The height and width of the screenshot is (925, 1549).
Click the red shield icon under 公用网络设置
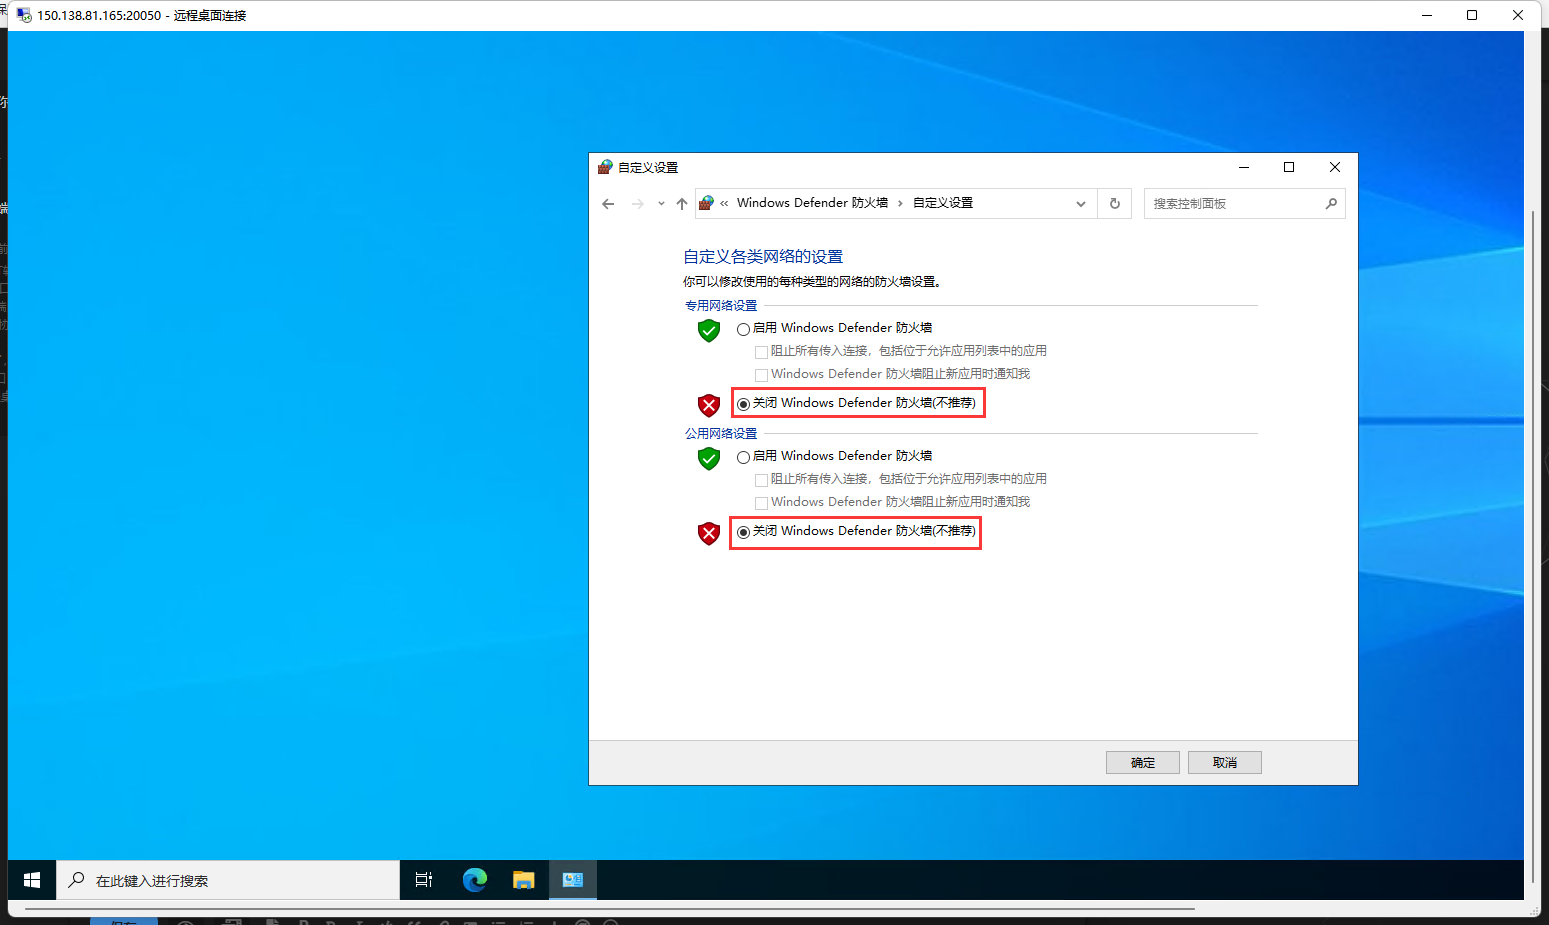709,533
